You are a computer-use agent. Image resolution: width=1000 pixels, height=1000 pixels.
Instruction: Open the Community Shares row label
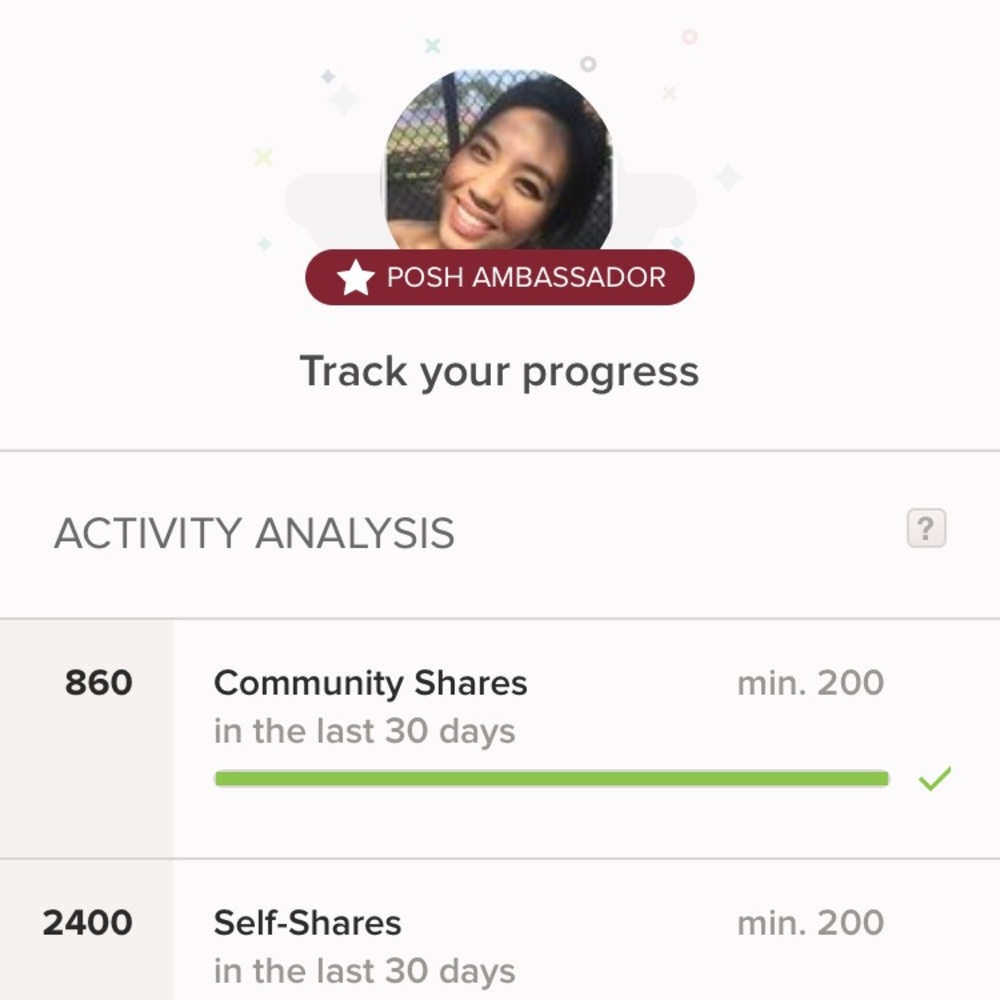(x=370, y=683)
